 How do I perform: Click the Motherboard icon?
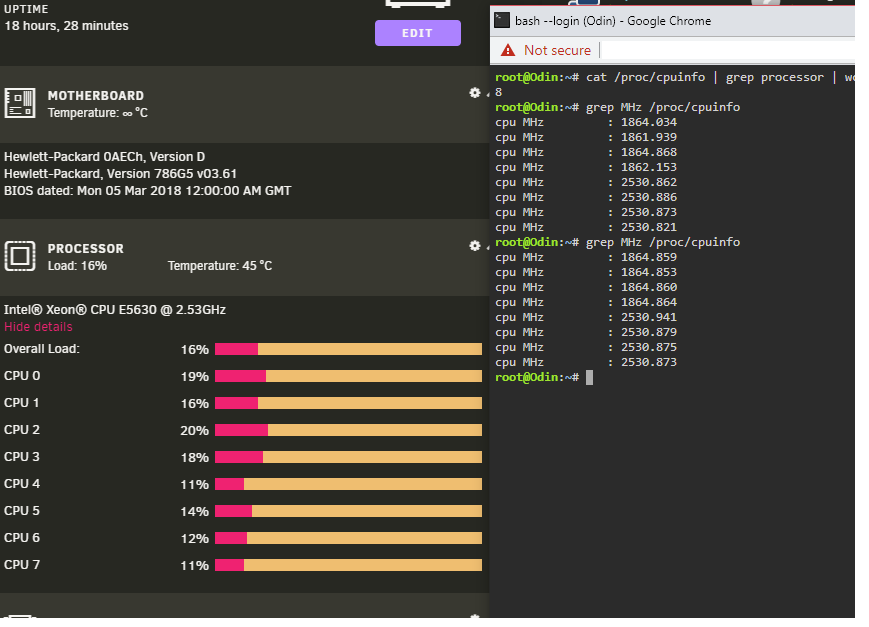point(20,103)
